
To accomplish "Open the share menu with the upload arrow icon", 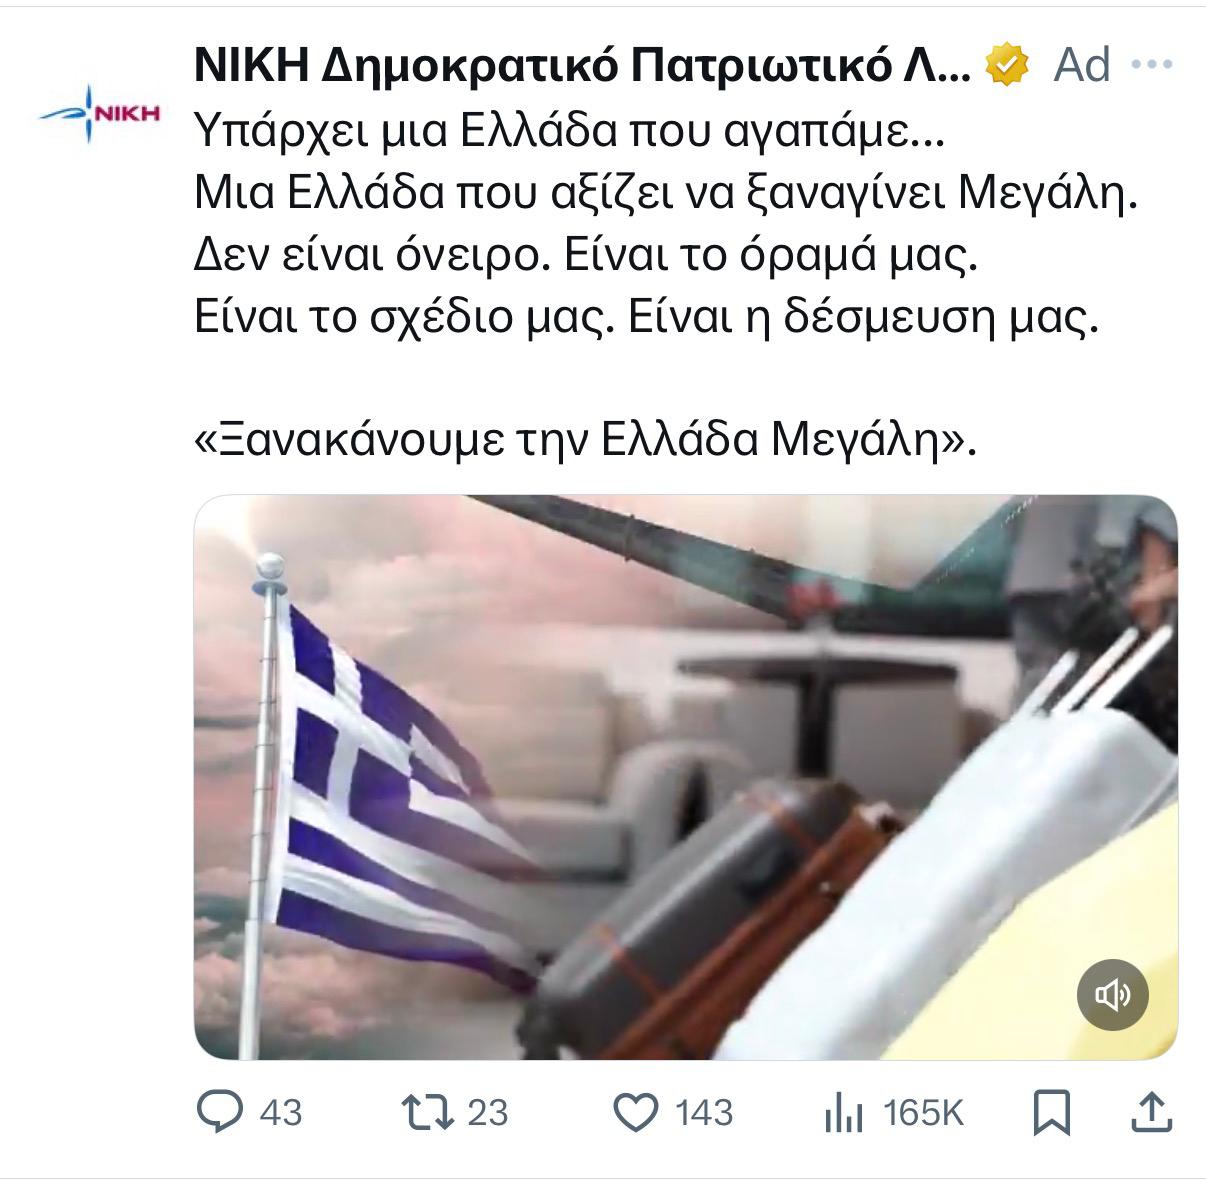I will coord(1151,1112).
